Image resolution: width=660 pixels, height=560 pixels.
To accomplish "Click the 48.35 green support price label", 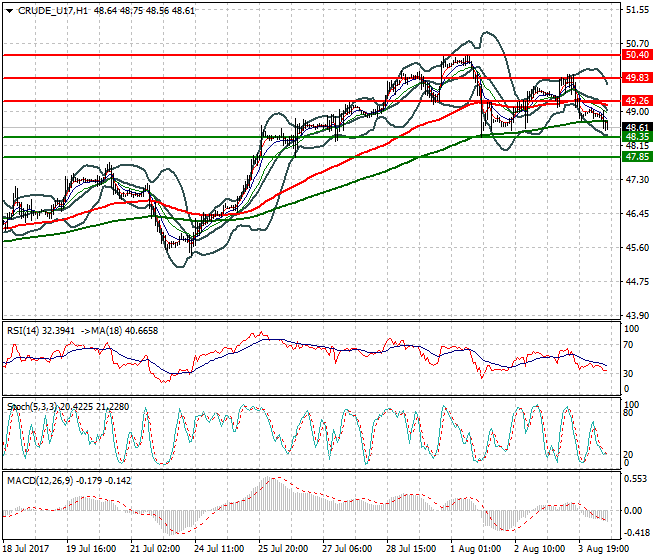I will (637, 137).
